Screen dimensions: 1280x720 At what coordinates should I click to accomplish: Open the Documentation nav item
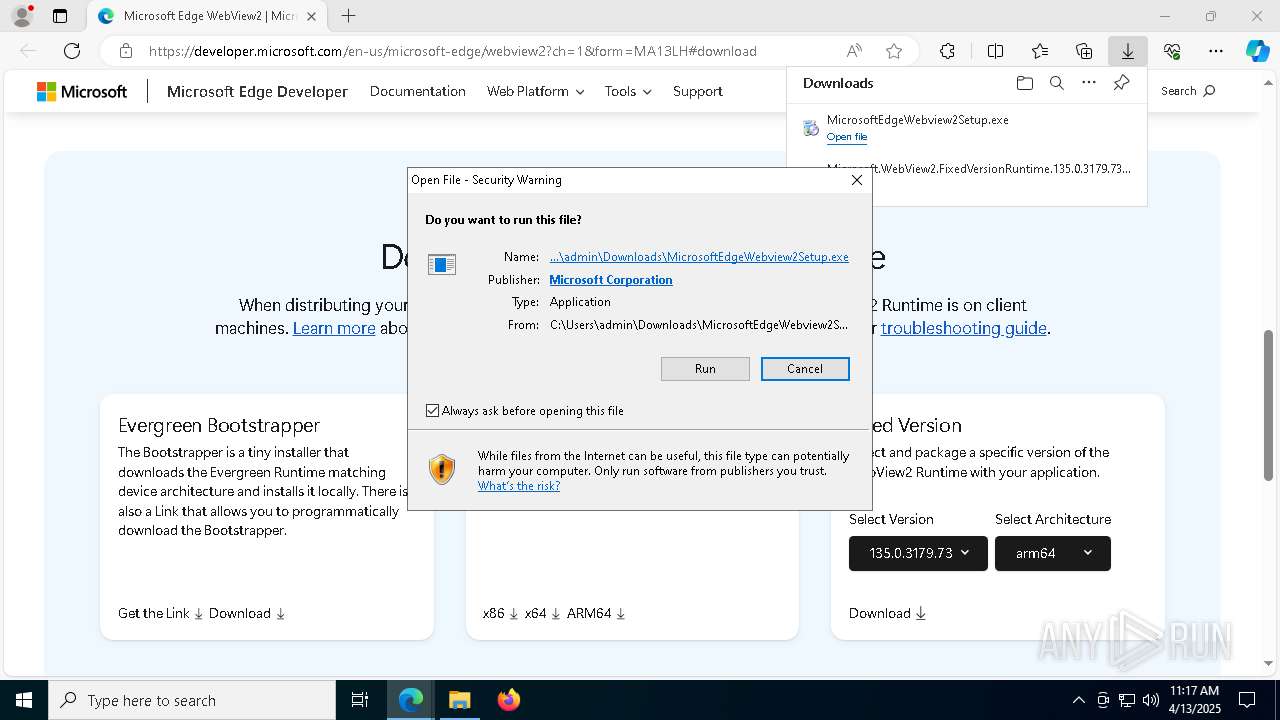417,91
